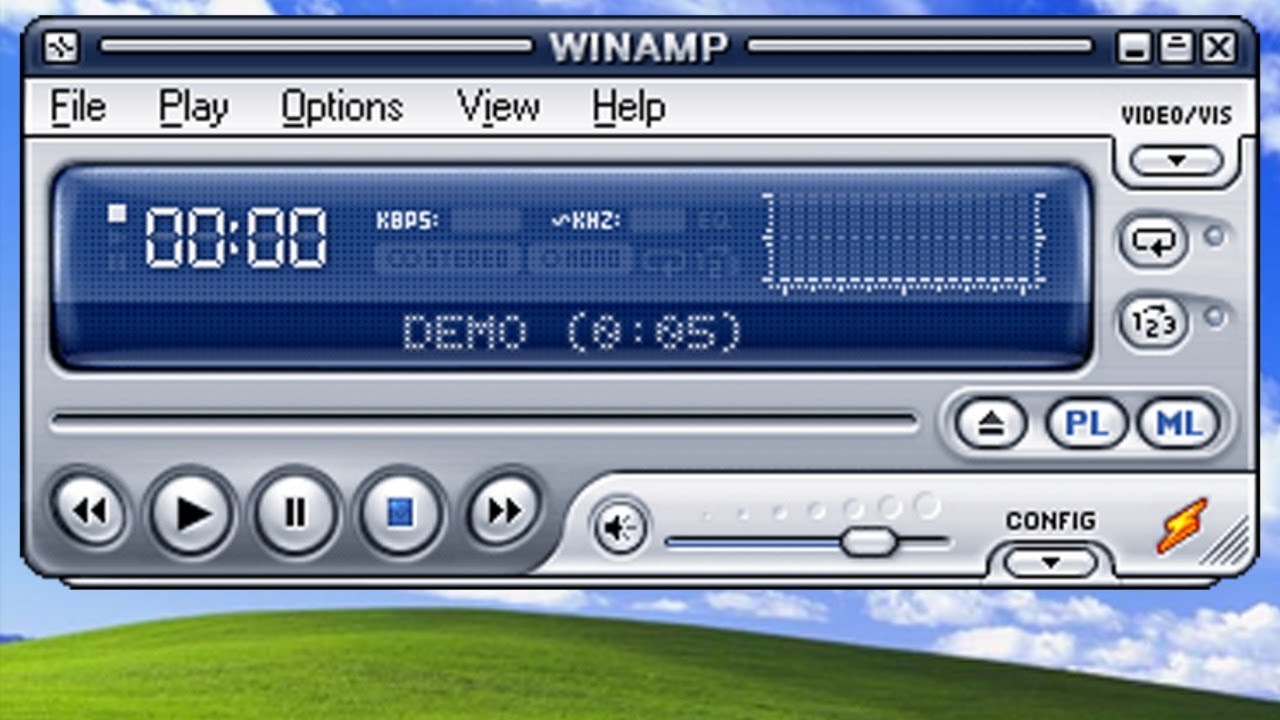Click the 00:00 time display
The width and height of the screenshot is (1280, 720).
(x=236, y=238)
